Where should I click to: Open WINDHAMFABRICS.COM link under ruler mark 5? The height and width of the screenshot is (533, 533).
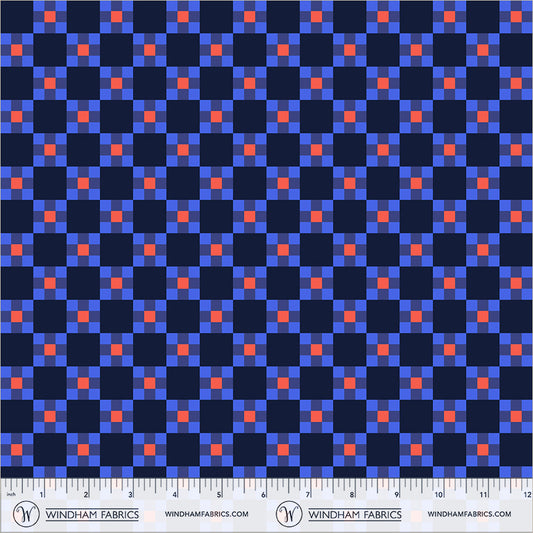tap(206, 514)
